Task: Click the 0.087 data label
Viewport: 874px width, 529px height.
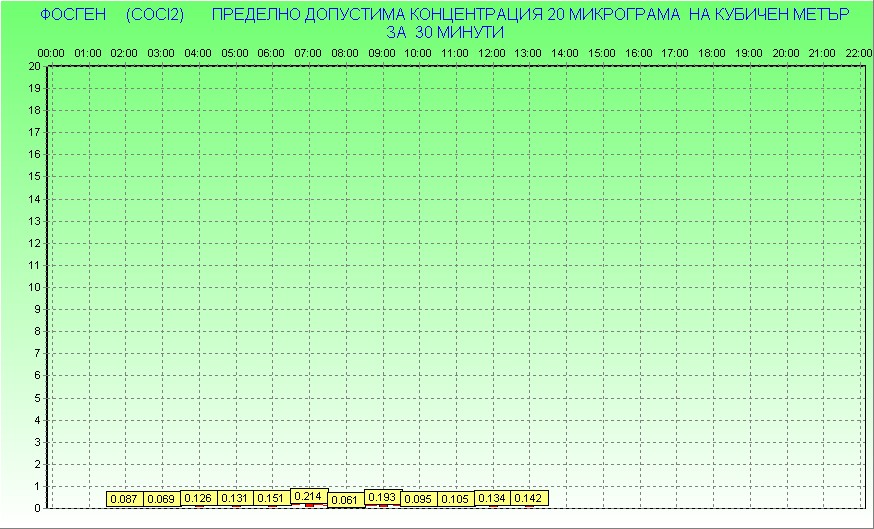Action: tap(124, 499)
